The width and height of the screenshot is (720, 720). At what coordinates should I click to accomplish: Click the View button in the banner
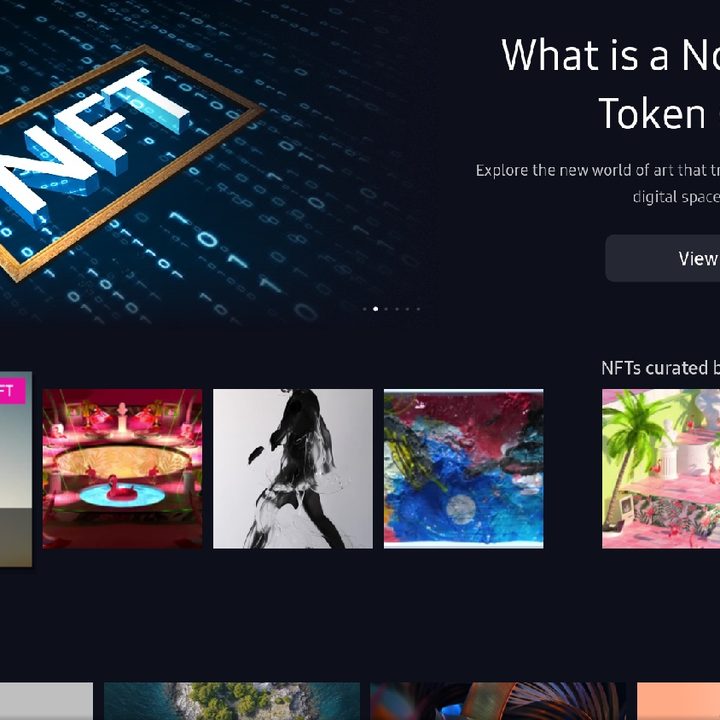click(663, 258)
